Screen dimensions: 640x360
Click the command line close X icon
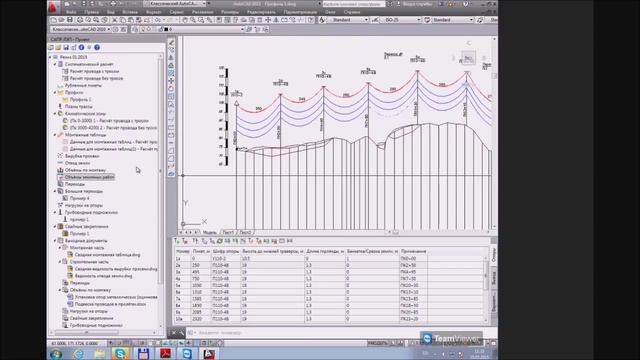(174, 333)
